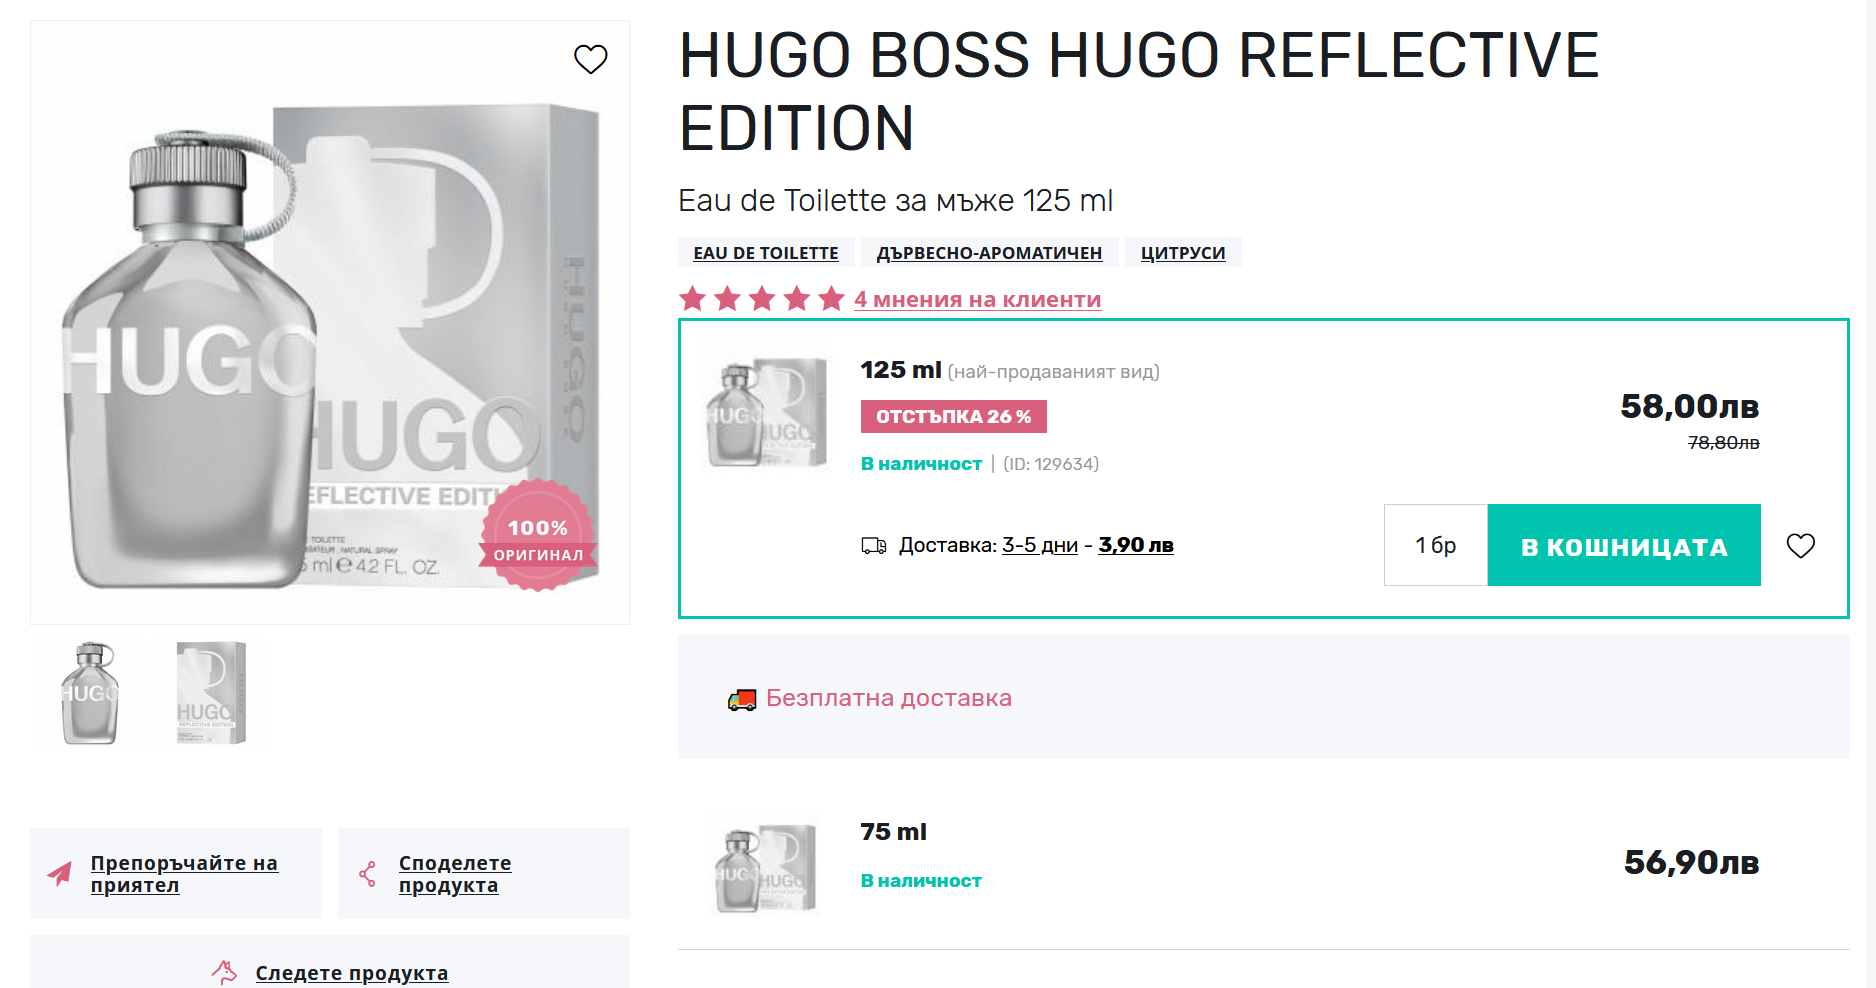The height and width of the screenshot is (988, 1876).
Task: Select the ДЪРВЕСНО-АРОМАТИЧЕН tag
Action: click(989, 253)
